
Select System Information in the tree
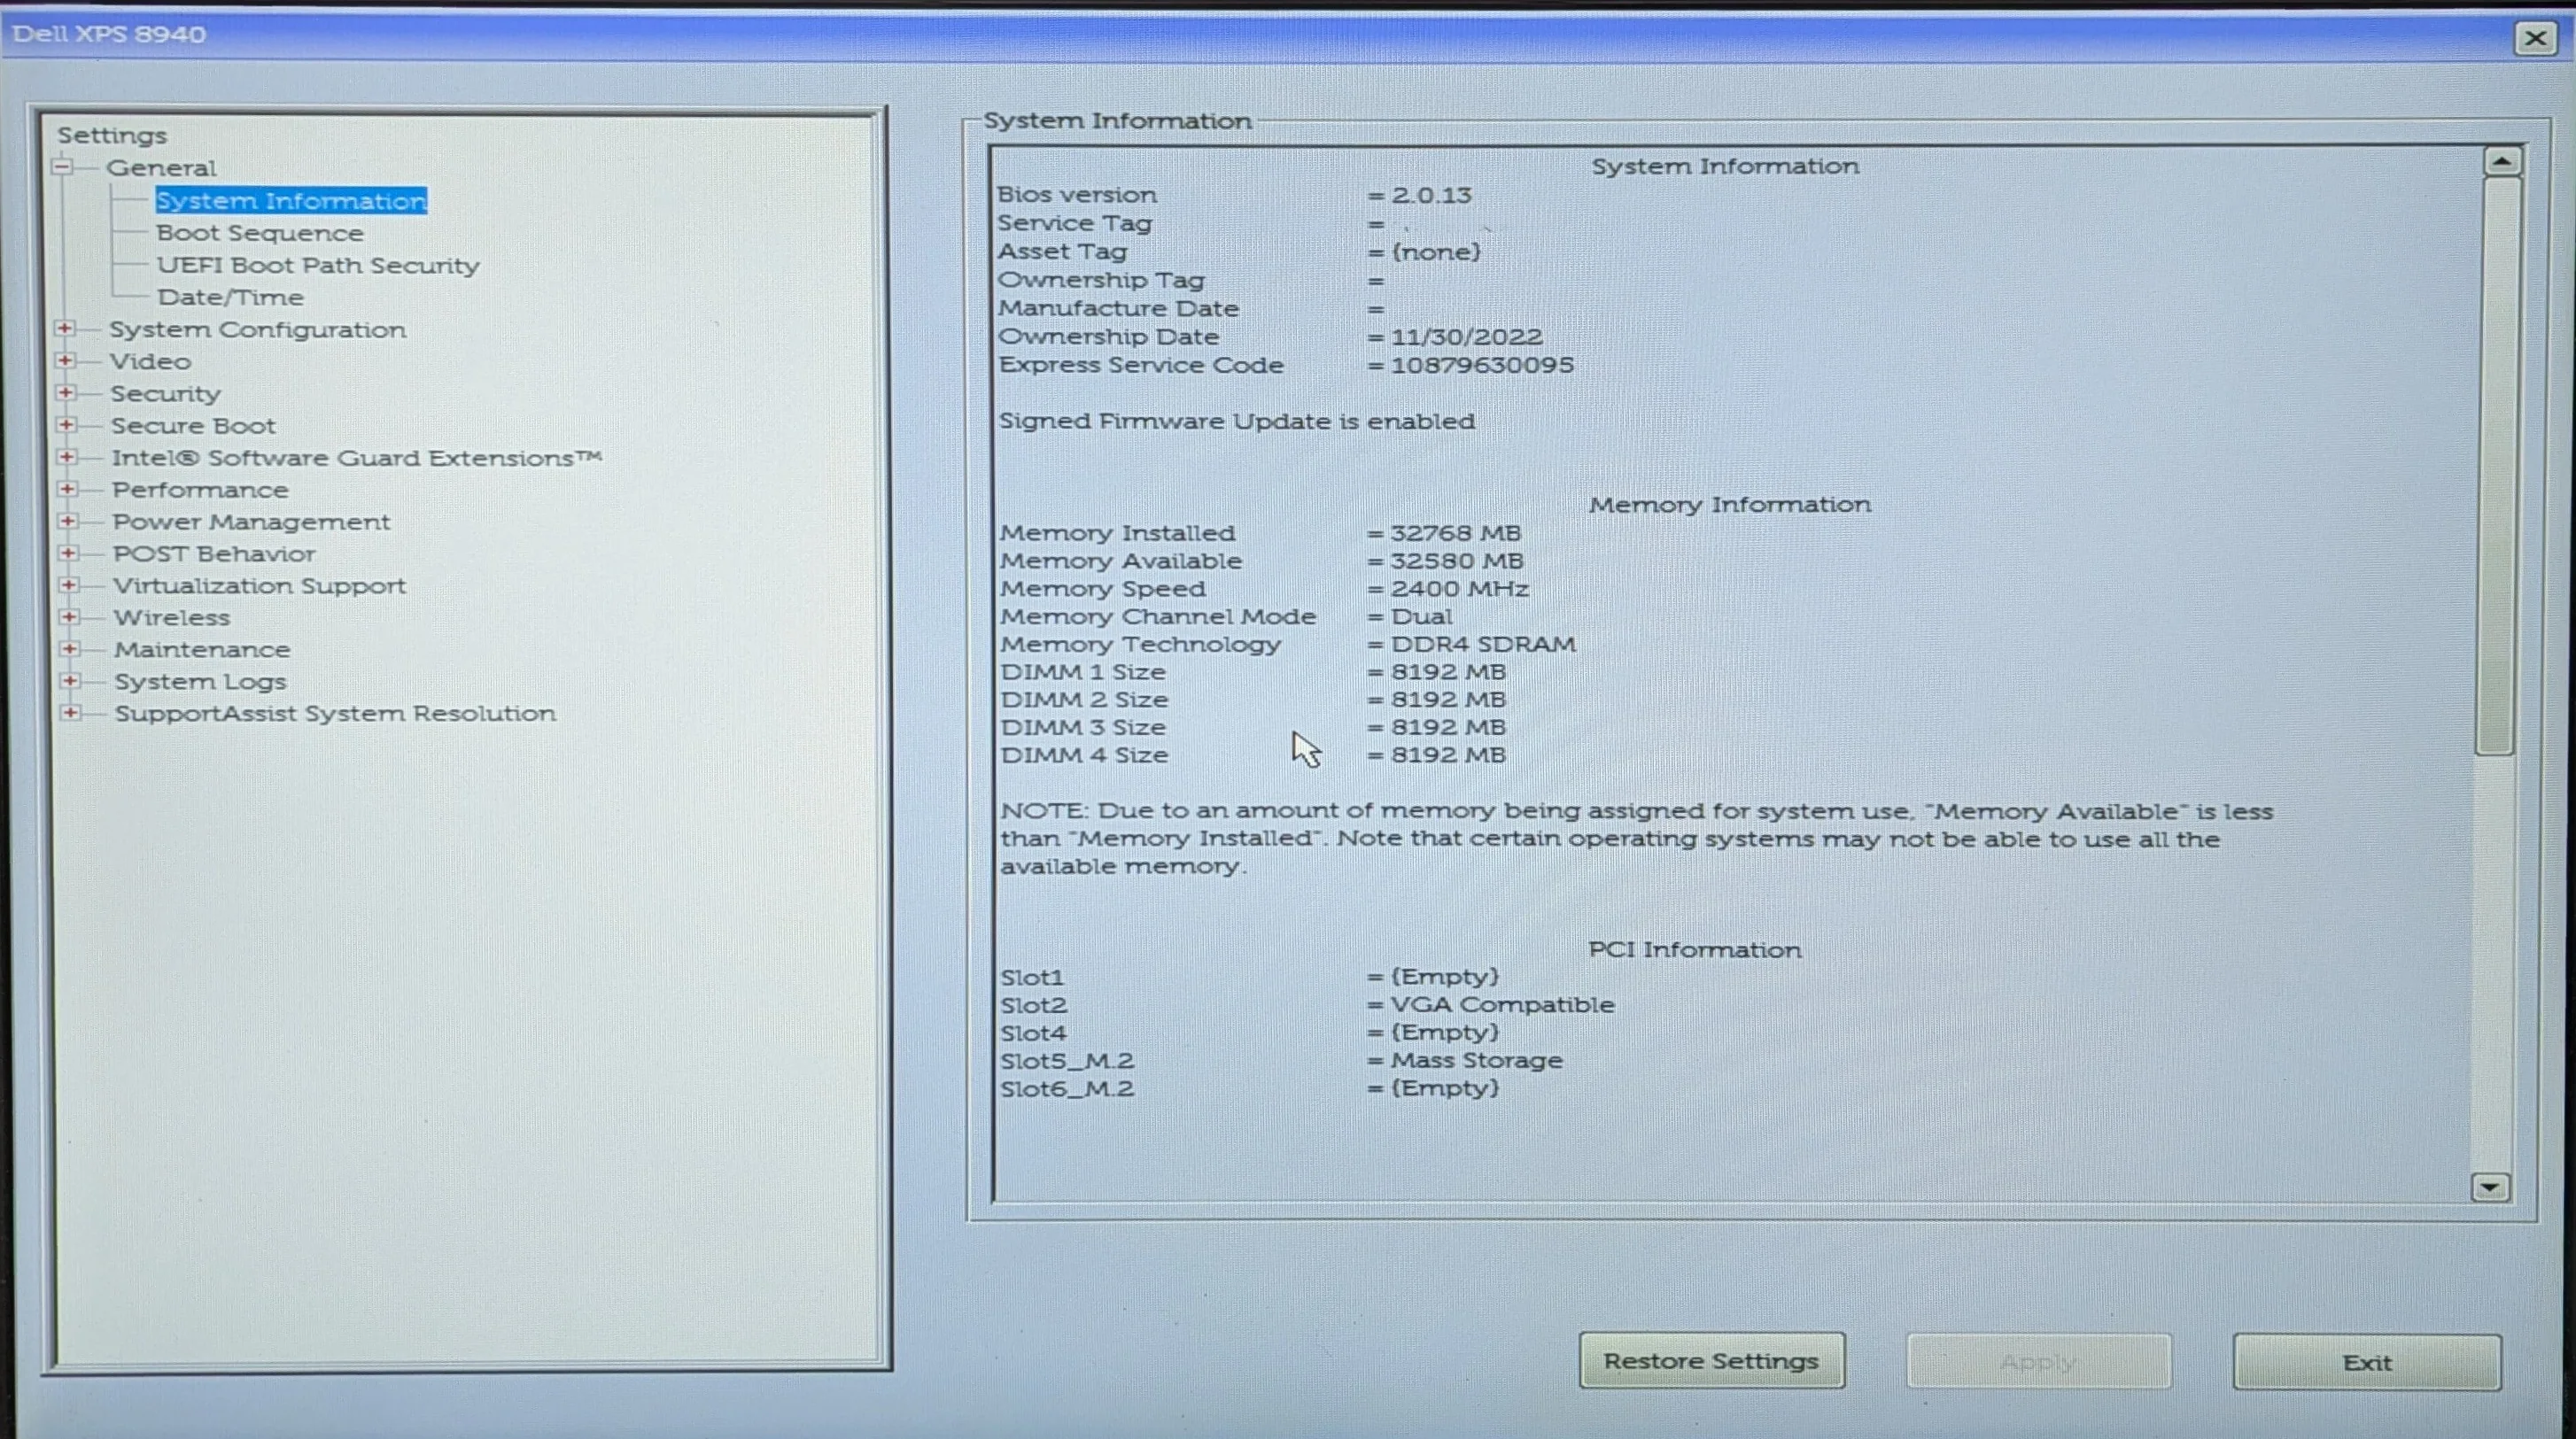point(291,201)
